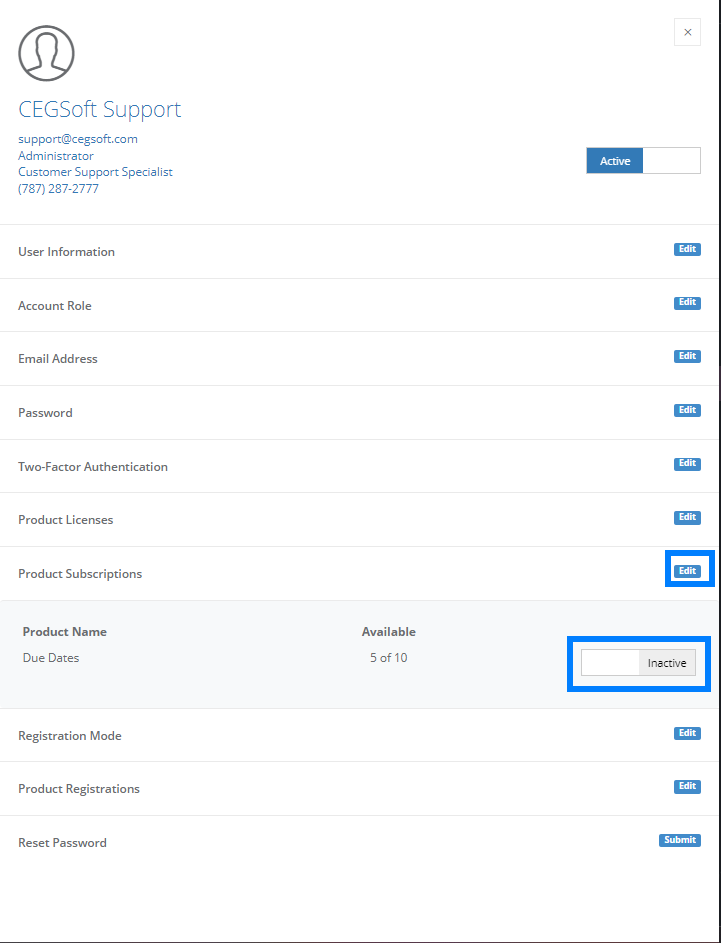Toggle the Active account status switch

point(643,161)
